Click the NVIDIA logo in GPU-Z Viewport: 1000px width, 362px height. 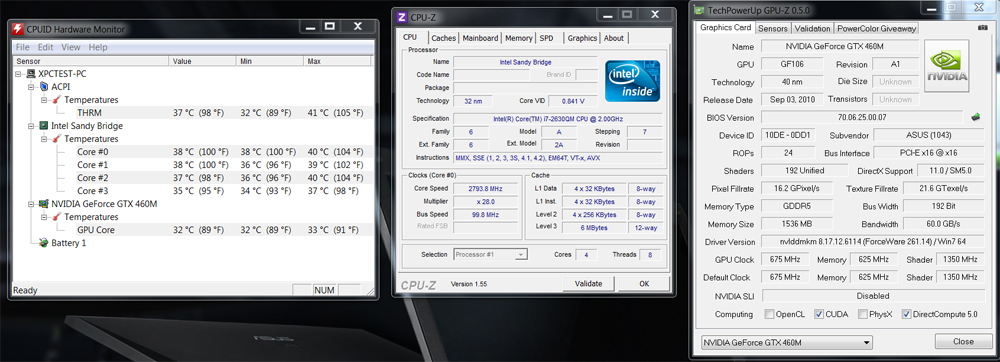click(x=947, y=66)
